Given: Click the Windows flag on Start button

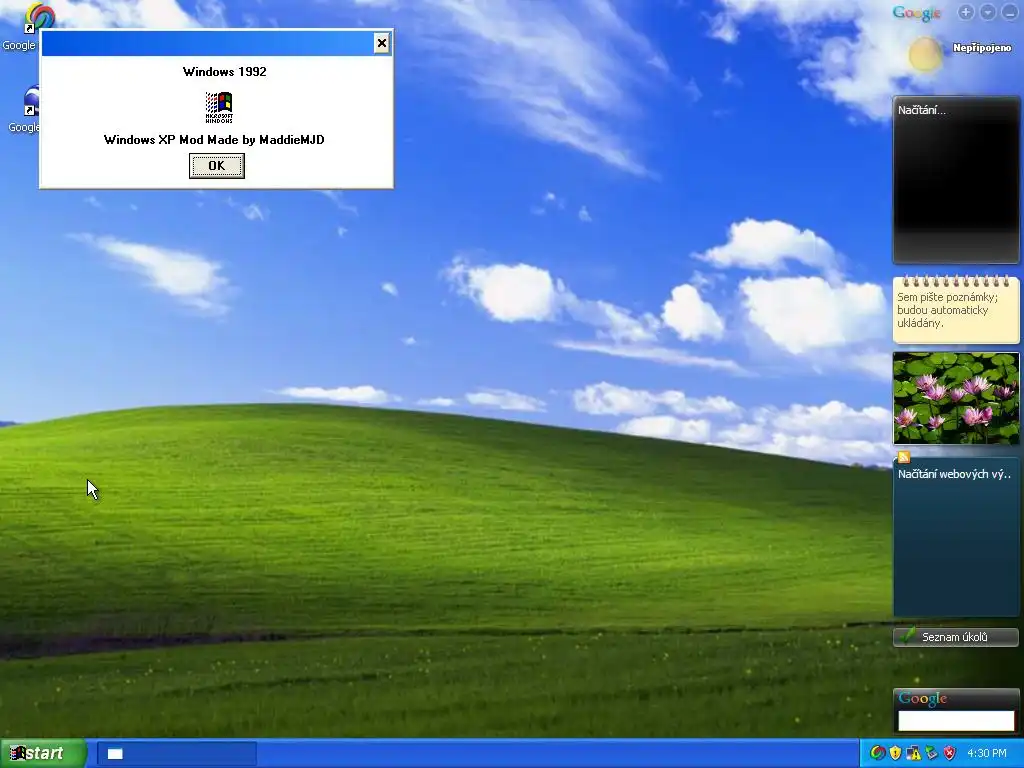Looking at the screenshot, I should [x=17, y=754].
